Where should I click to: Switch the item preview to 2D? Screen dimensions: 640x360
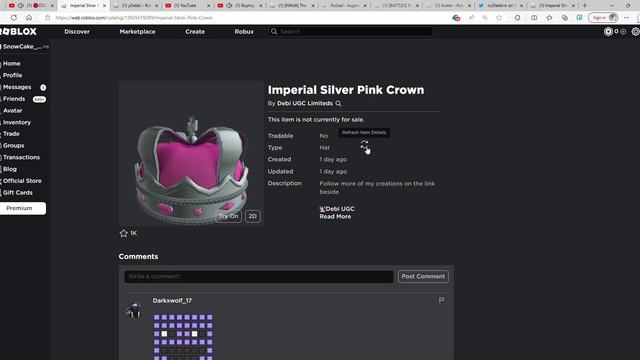[x=253, y=216]
